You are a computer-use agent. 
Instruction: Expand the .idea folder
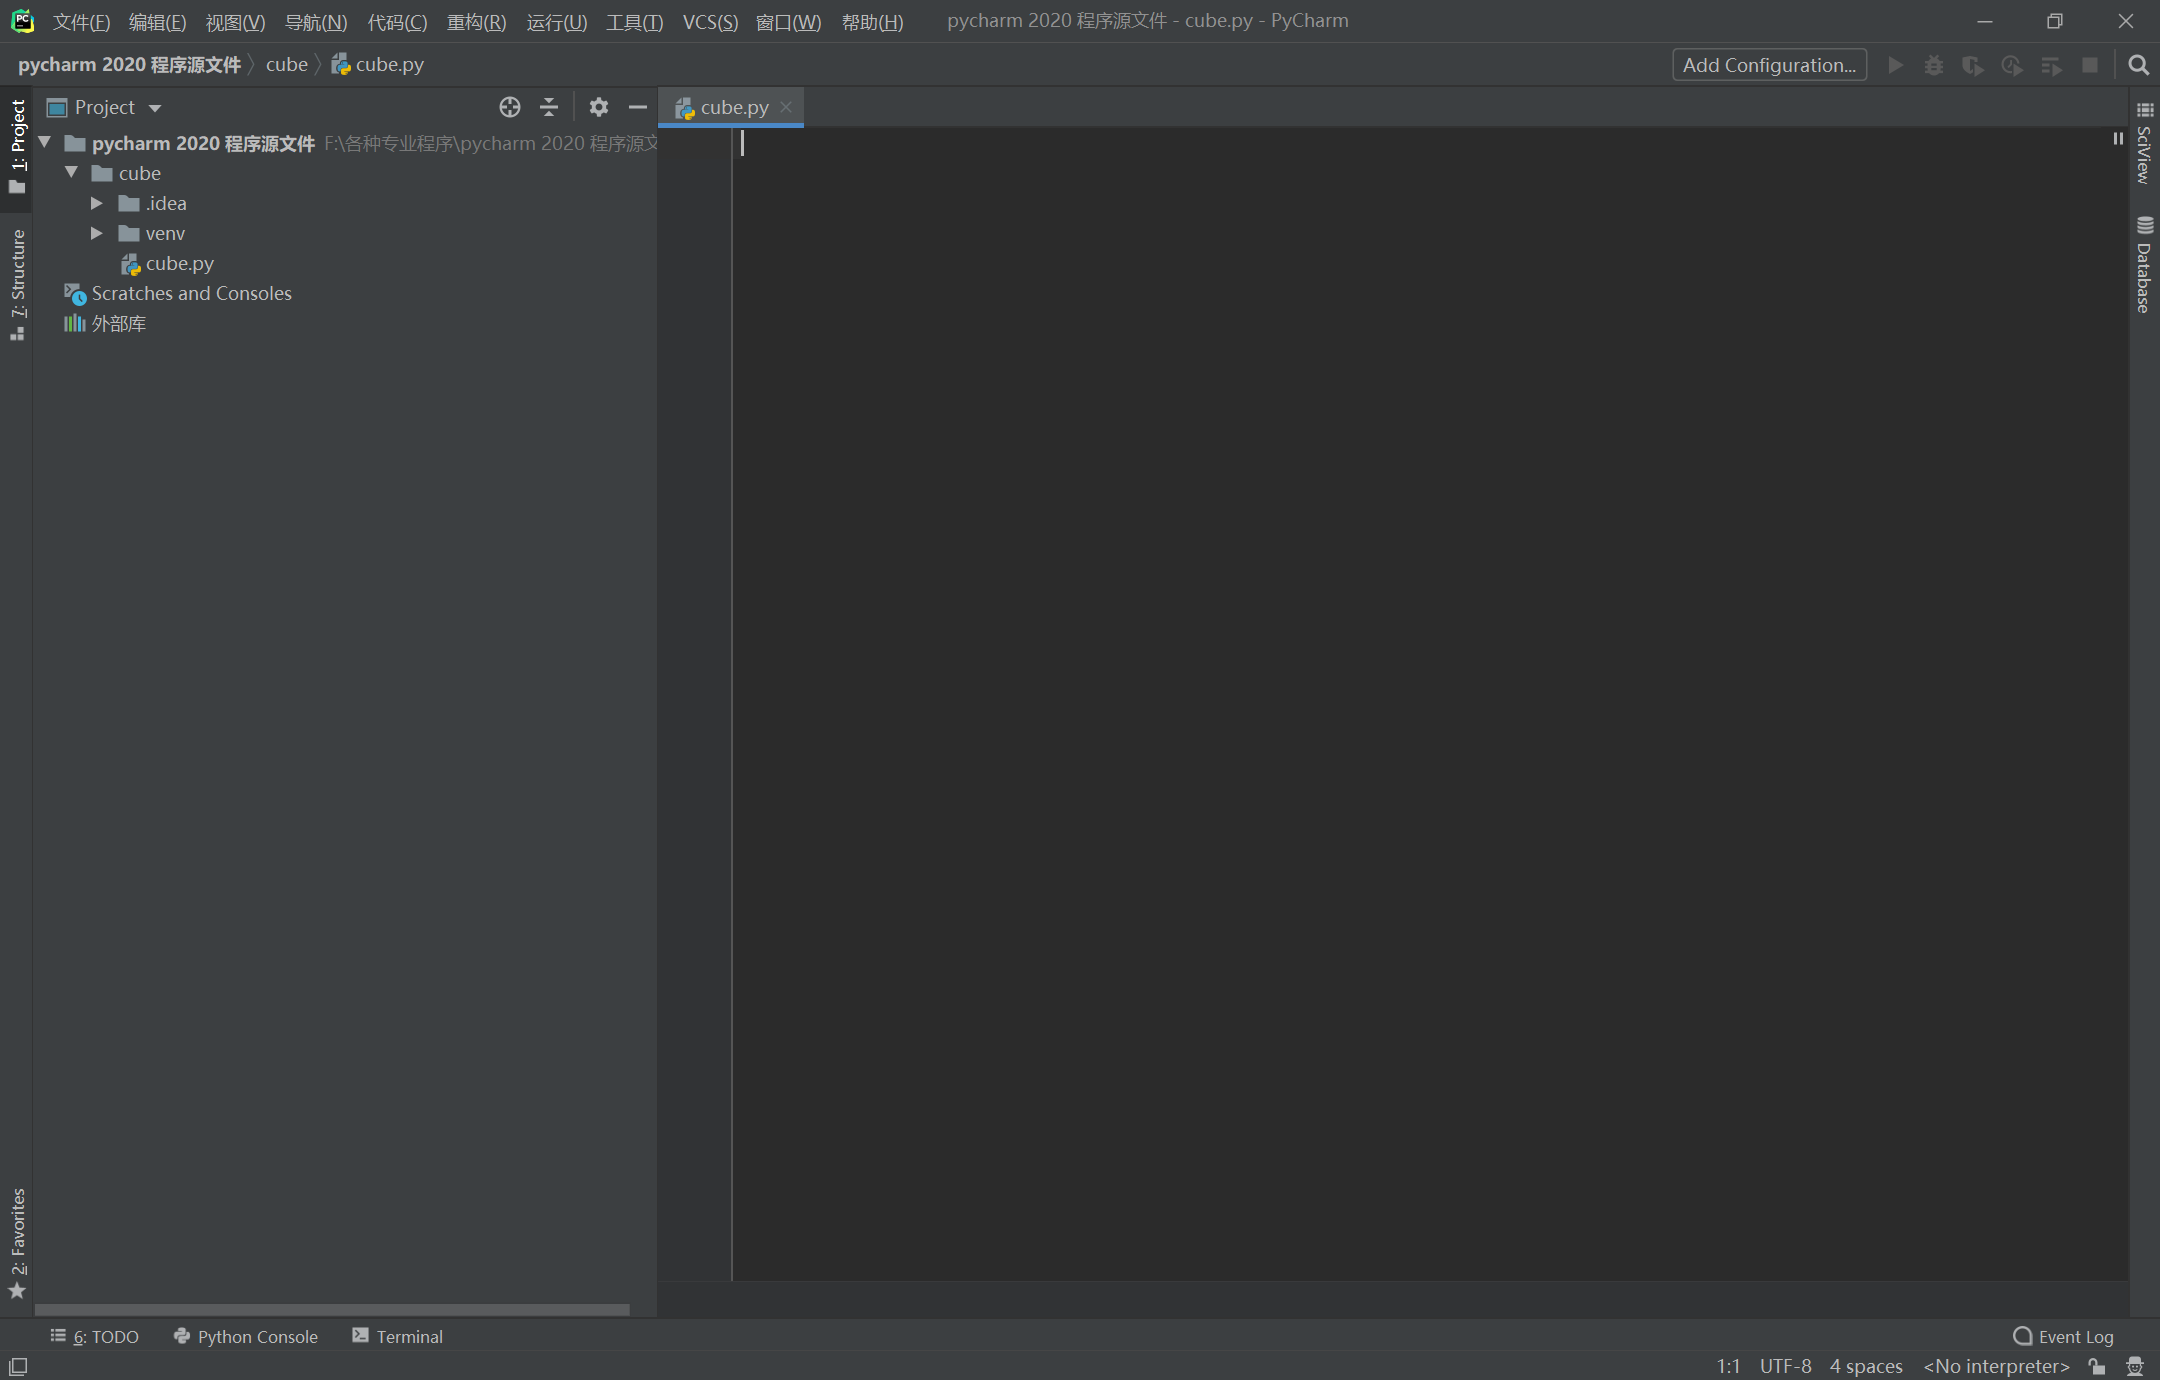point(98,201)
